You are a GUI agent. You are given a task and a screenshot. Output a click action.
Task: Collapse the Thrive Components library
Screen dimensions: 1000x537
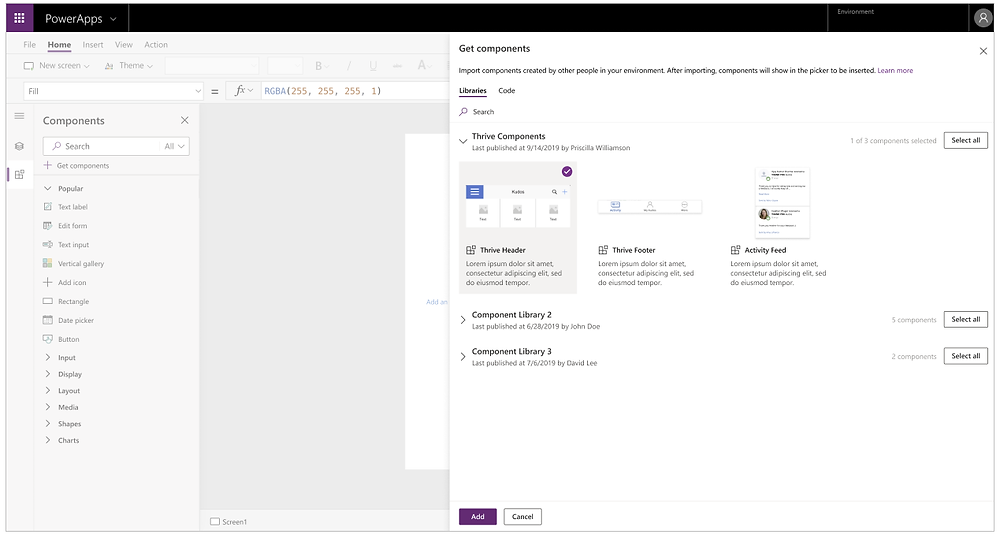tap(463, 141)
